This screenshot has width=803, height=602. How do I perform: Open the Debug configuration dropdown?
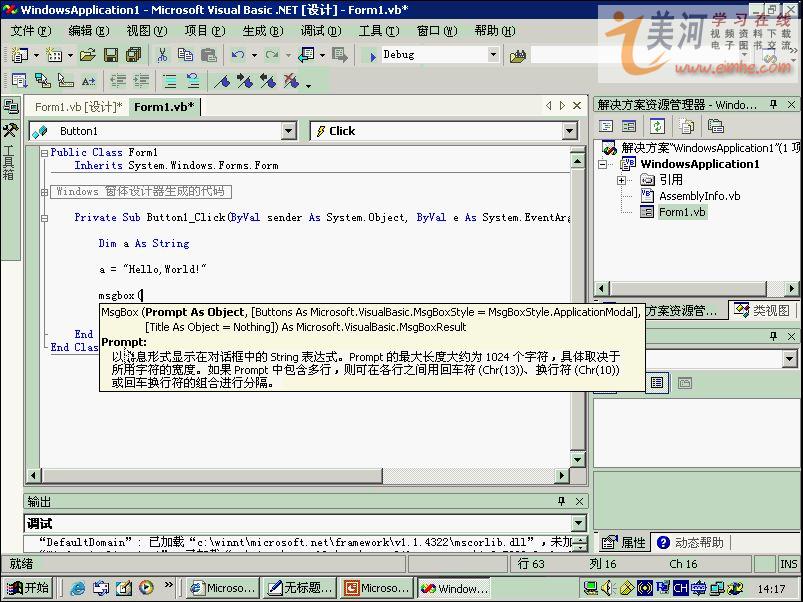pos(493,54)
